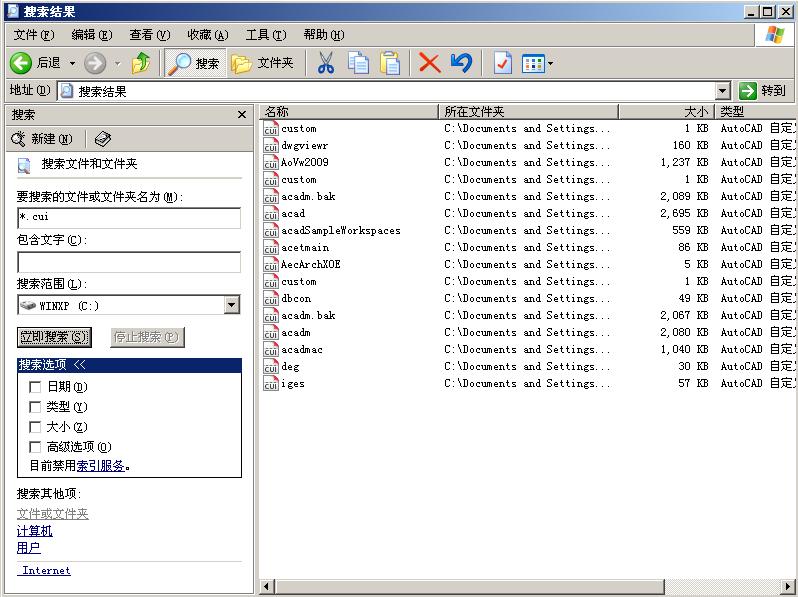Select the acad file icon
Viewport: 798px width, 597px height.
pos(271,213)
